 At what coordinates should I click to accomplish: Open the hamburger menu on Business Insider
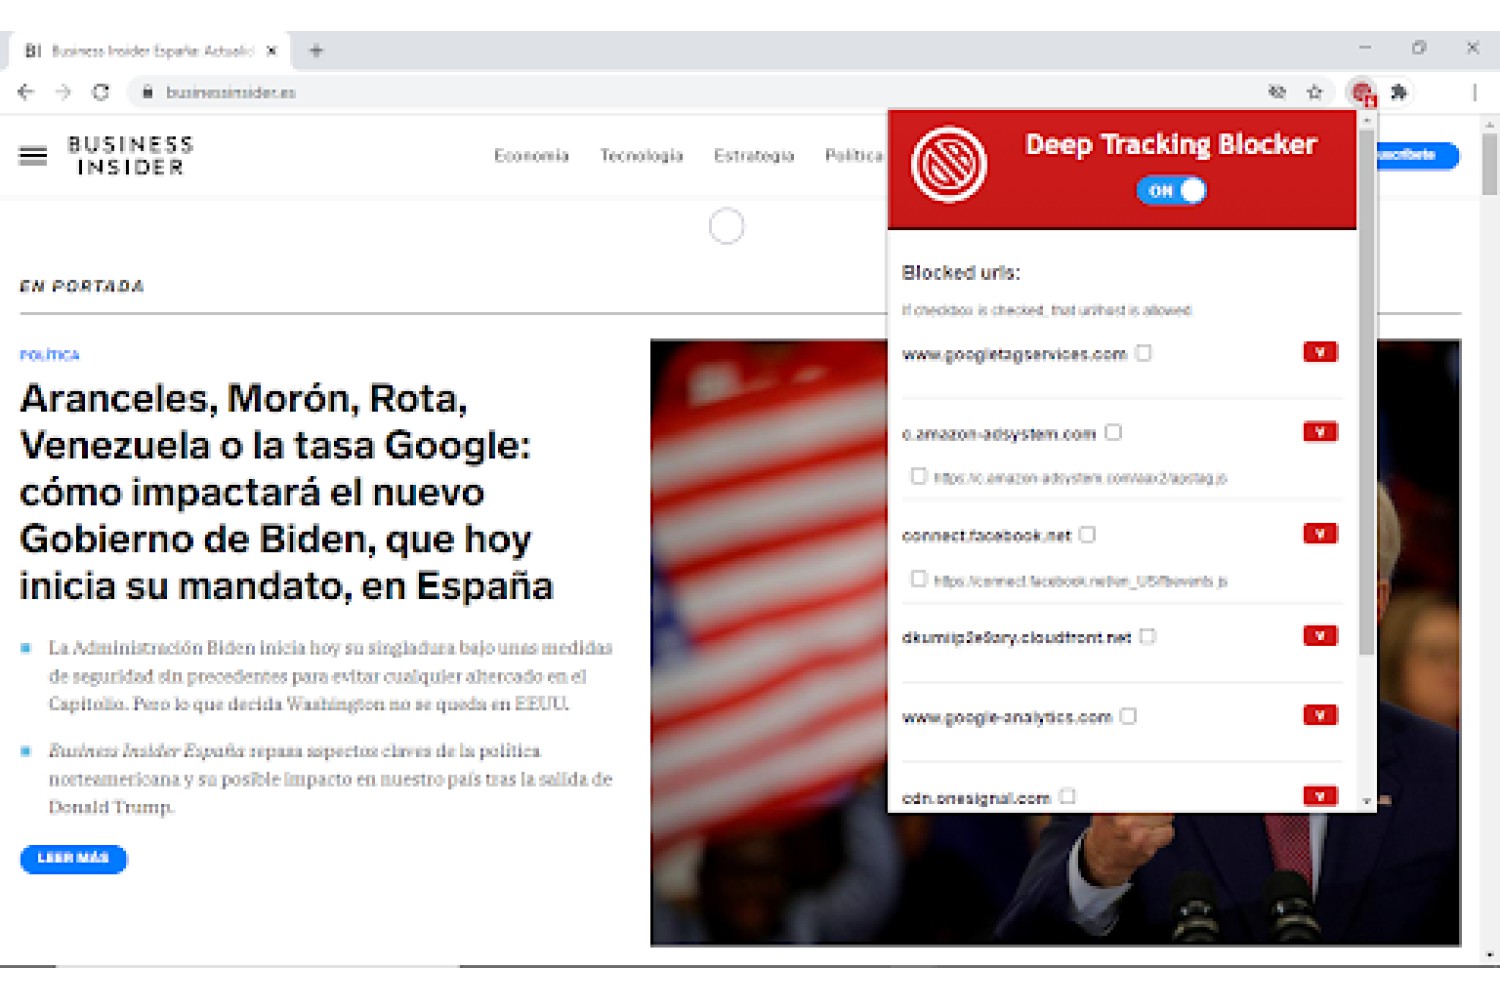point(33,155)
